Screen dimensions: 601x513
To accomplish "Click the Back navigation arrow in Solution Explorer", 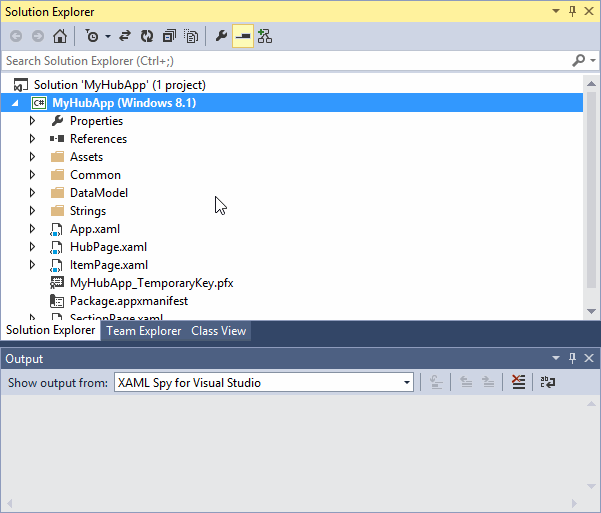I will click(16, 36).
